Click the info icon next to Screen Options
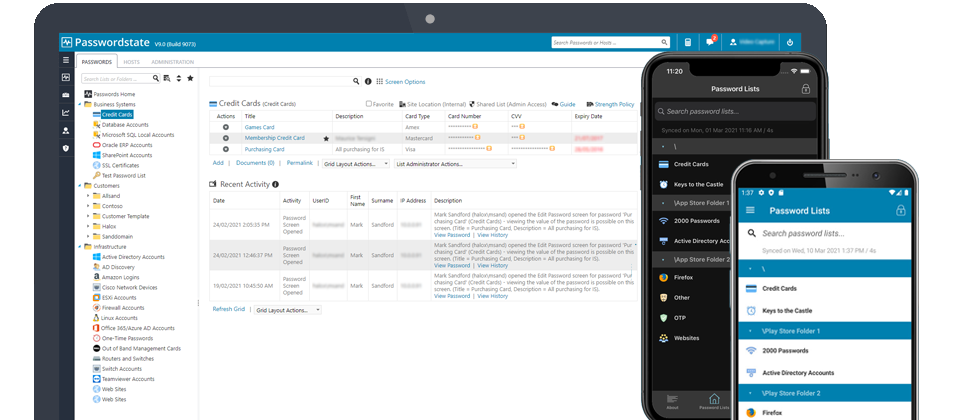 click(x=368, y=81)
